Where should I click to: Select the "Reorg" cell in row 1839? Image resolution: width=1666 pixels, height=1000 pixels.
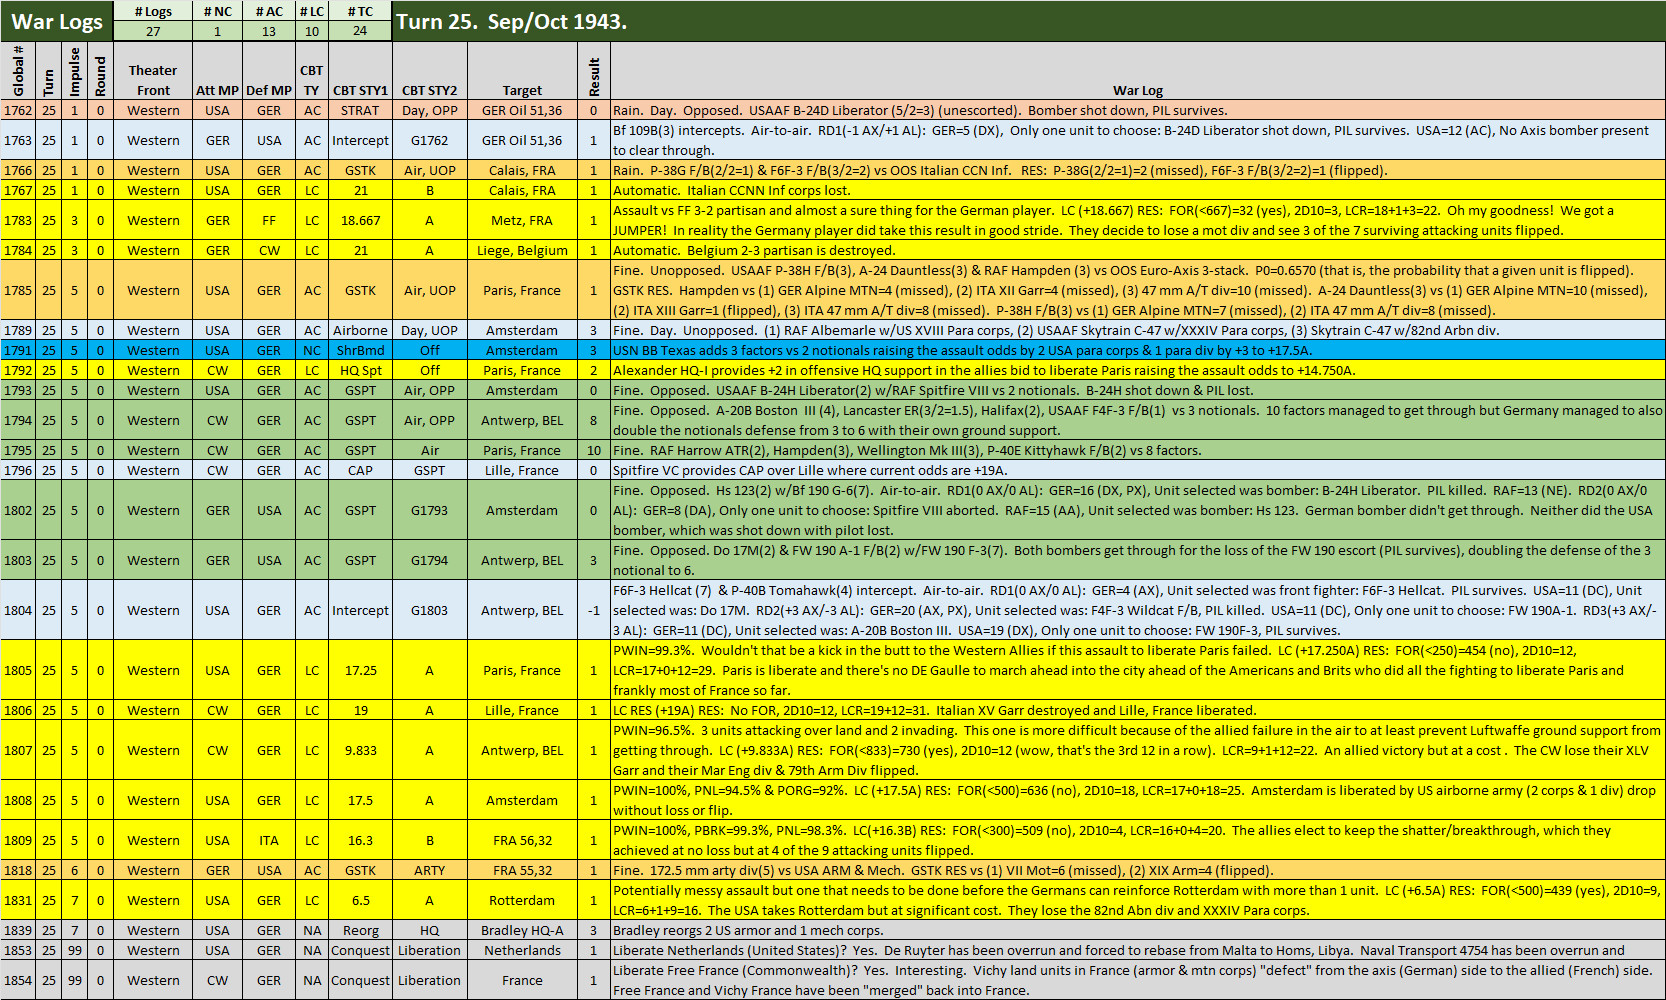click(360, 930)
